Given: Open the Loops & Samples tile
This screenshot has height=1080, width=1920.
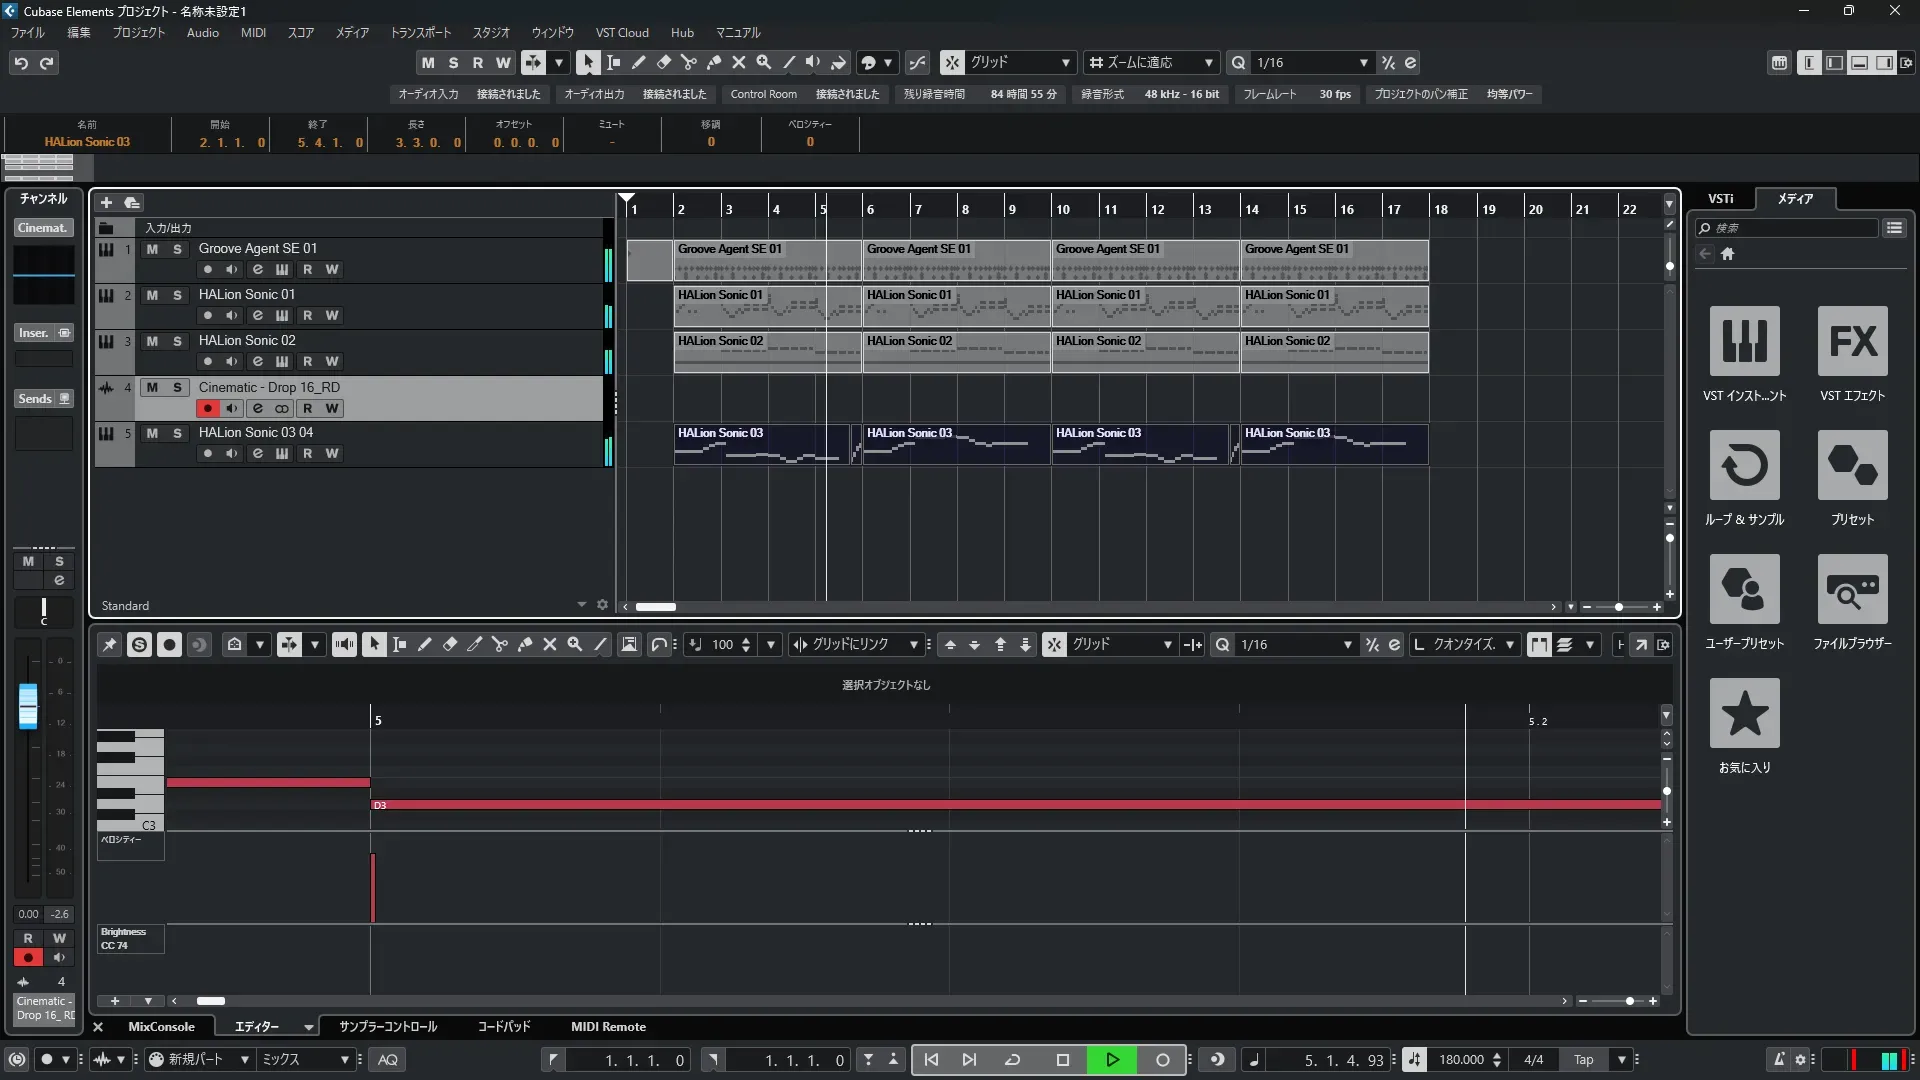Looking at the screenshot, I should point(1744,465).
